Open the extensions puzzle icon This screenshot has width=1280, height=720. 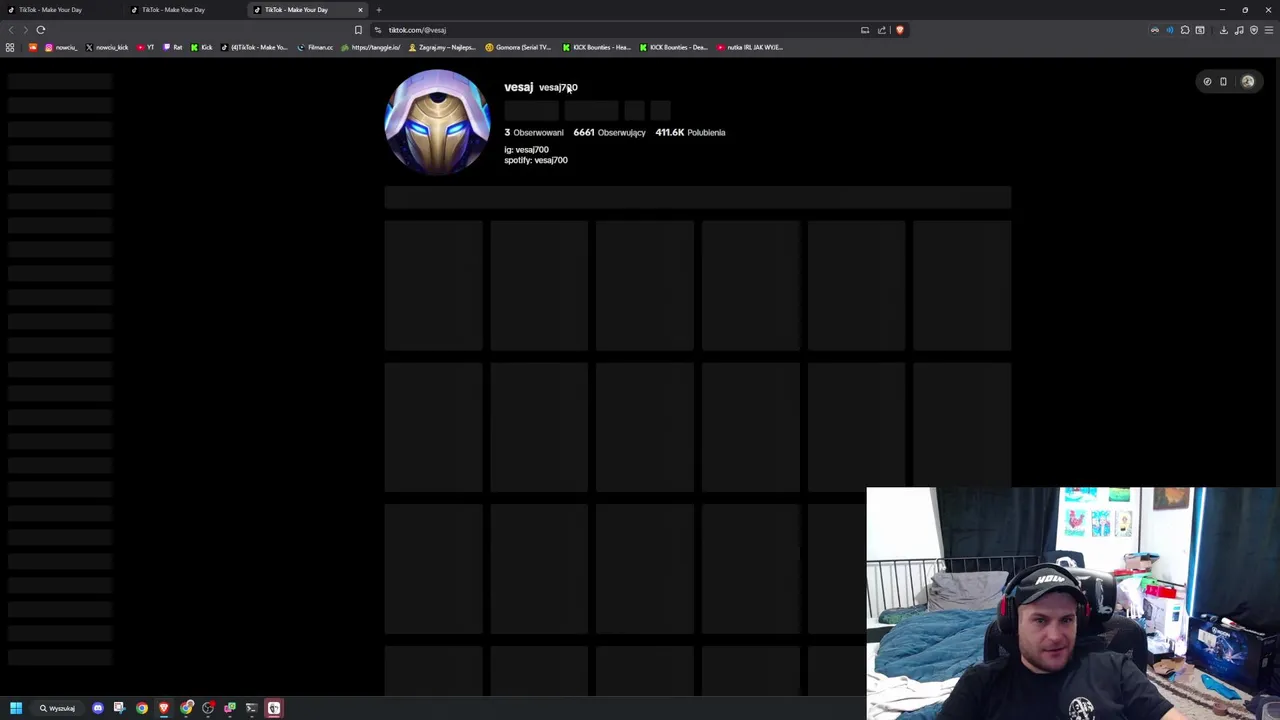pyautogui.click(x=1185, y=30)
